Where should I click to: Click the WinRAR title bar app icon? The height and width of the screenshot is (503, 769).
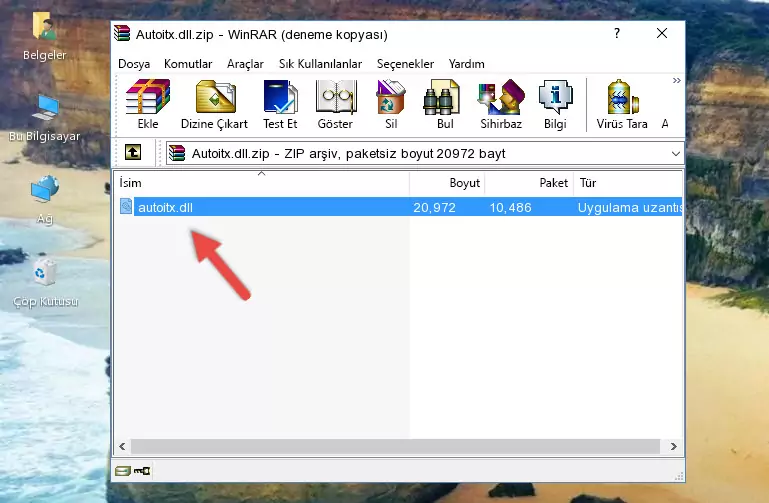[122, 33]
